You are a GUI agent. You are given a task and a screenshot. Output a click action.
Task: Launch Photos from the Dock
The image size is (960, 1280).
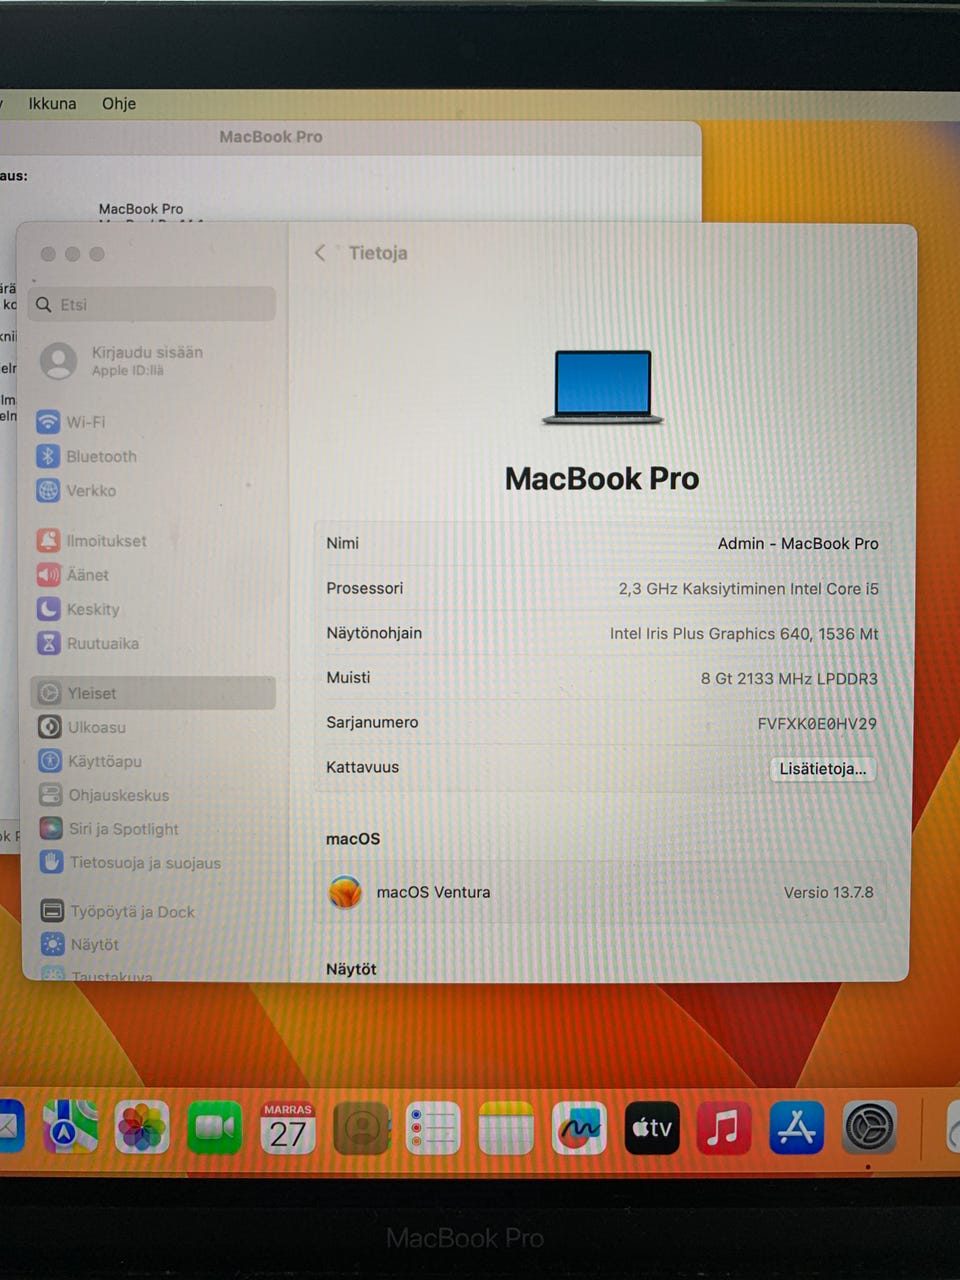(142, 1128)
